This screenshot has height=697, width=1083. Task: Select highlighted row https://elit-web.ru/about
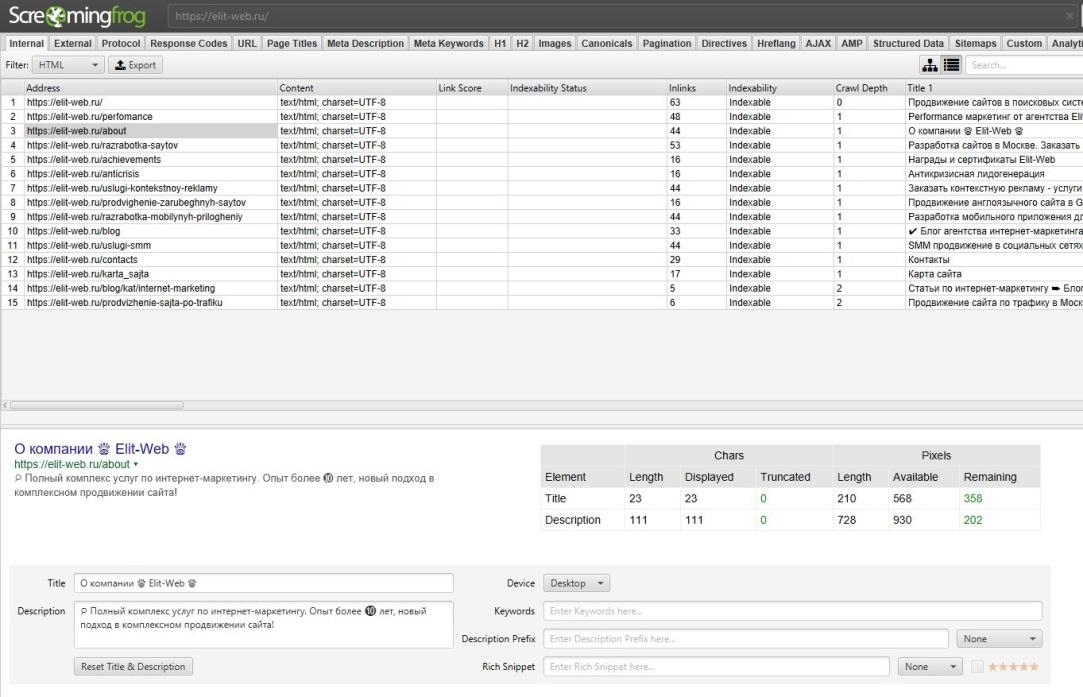(x=542, y=131)
